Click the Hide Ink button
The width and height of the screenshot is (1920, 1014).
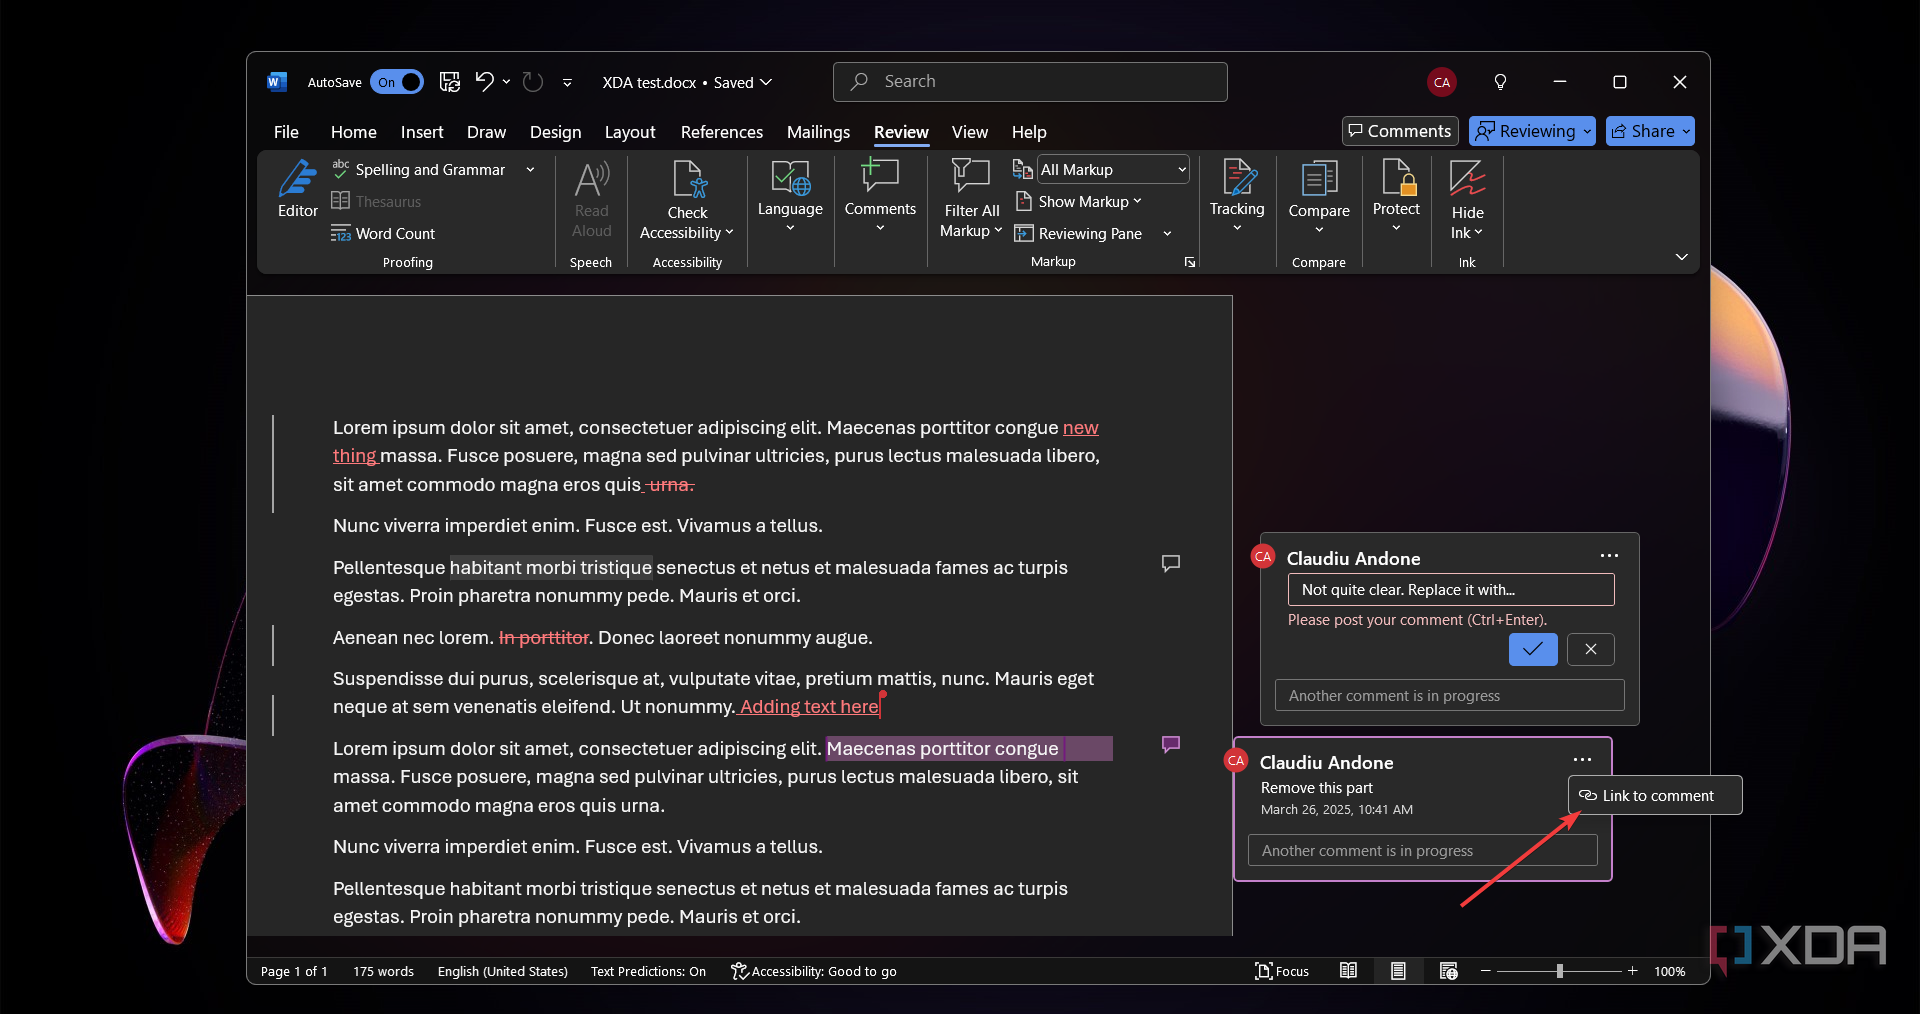coord(1467,200)
